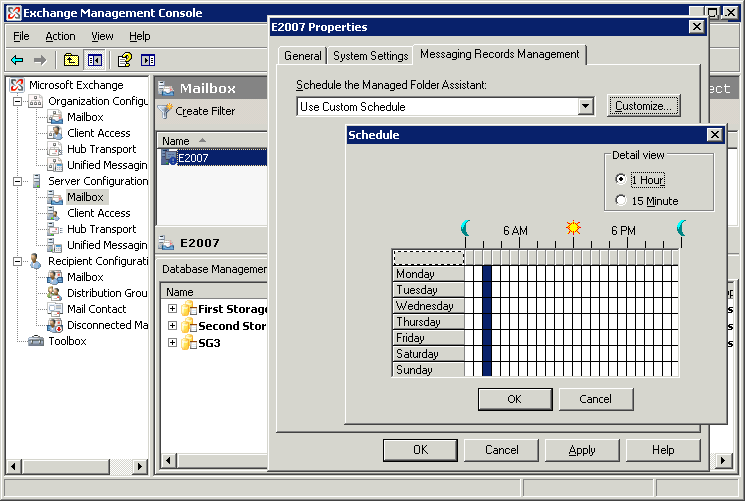Click the Up One Level folder icon

pyautogui.click(x=71, y=60)
